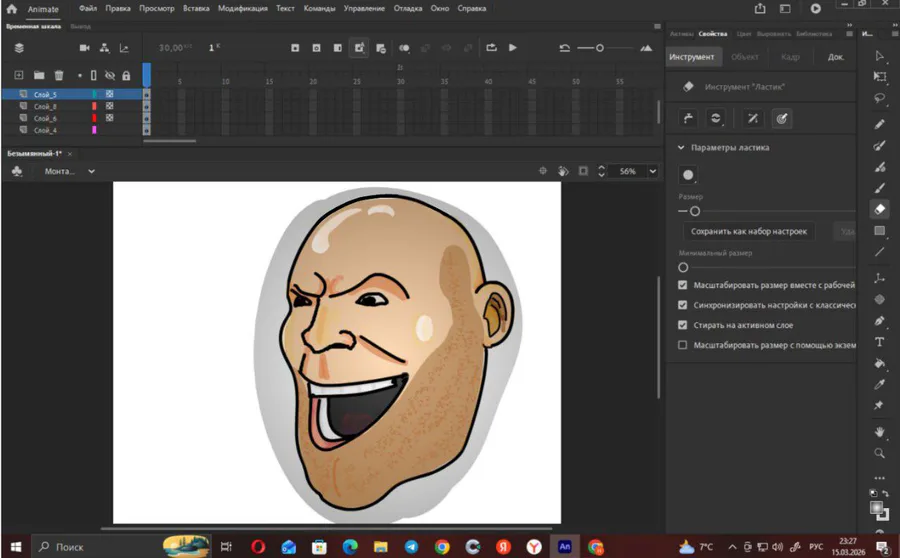Select the Eraser tool in the toolbar
The image size is (900, 558).
pos(880,209)
